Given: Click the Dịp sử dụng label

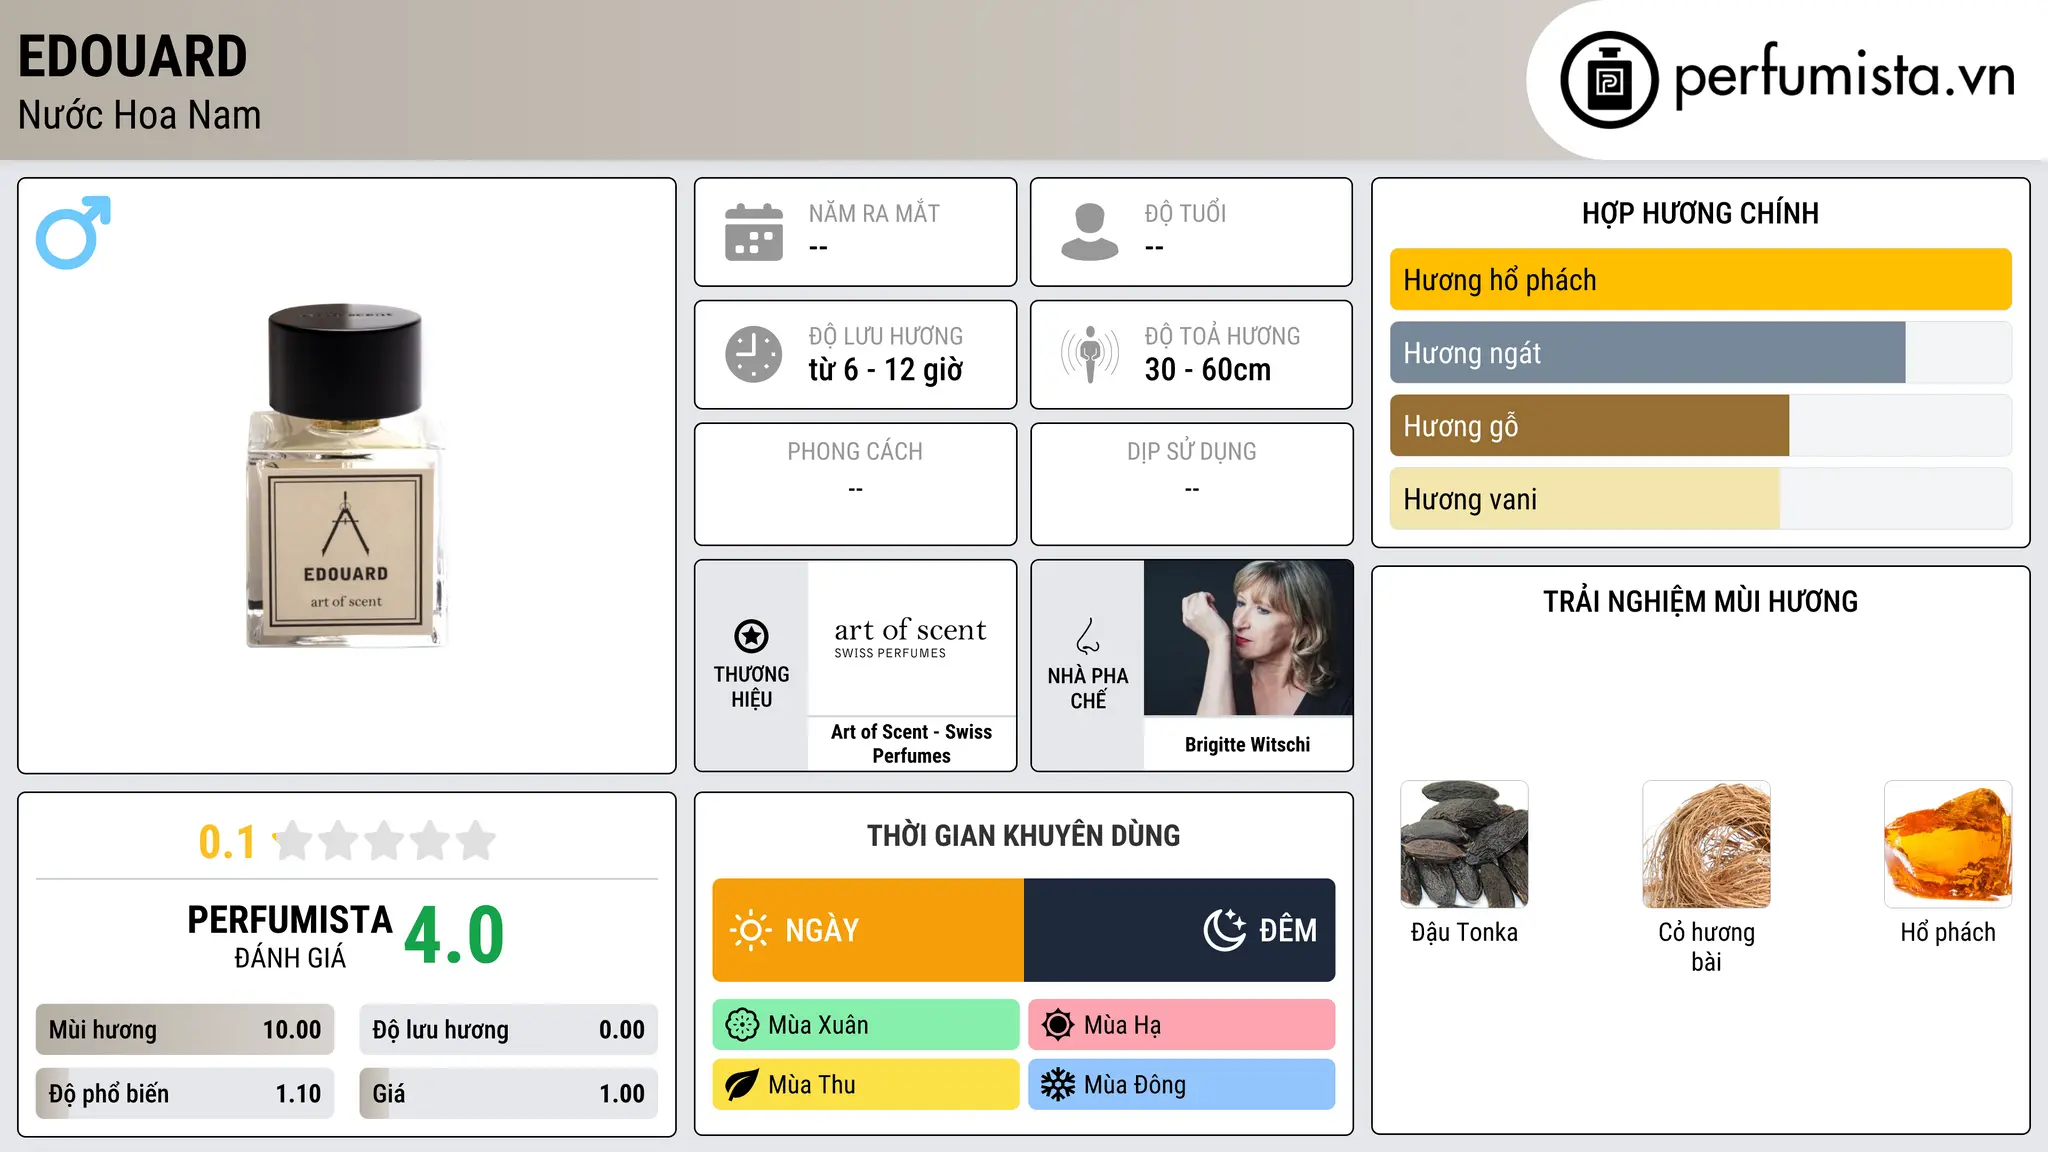Looking at the screenshot, I should coord(1191,452).
